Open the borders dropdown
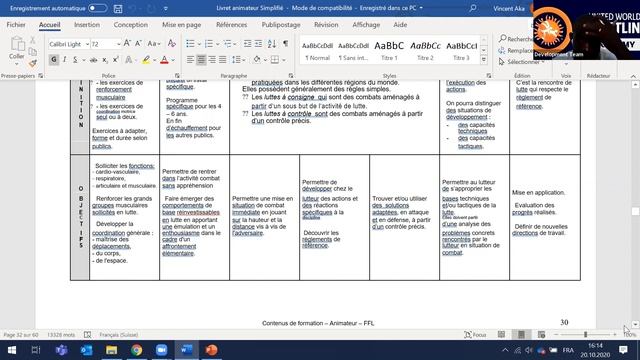 [x=284, y=60]
